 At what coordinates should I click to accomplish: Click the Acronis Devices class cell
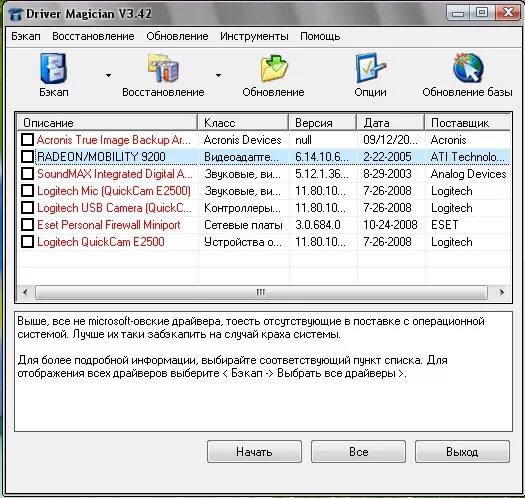[x=242, y=140]
